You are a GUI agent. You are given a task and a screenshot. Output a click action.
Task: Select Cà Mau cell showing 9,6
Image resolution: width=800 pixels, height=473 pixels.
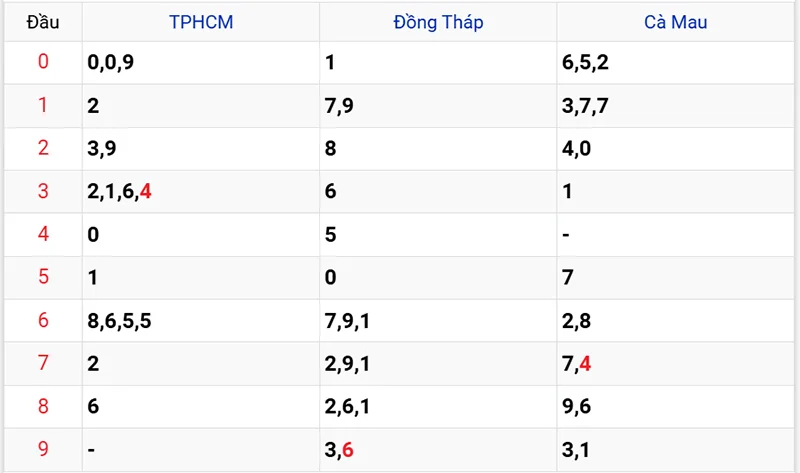[x=576, y=406]
